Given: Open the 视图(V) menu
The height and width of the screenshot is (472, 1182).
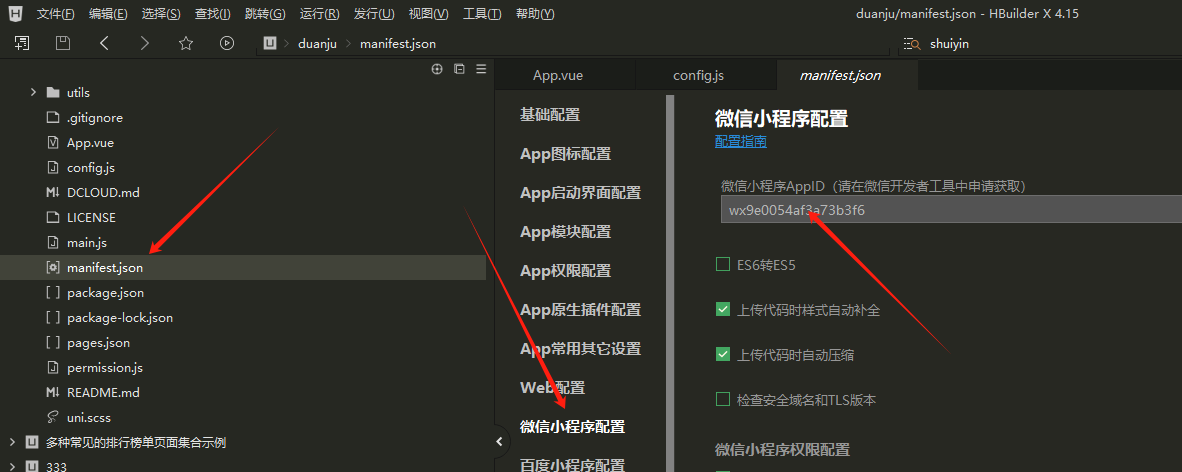Looking at the screenshot, I should pyautogui.click(x=428, y=14).
